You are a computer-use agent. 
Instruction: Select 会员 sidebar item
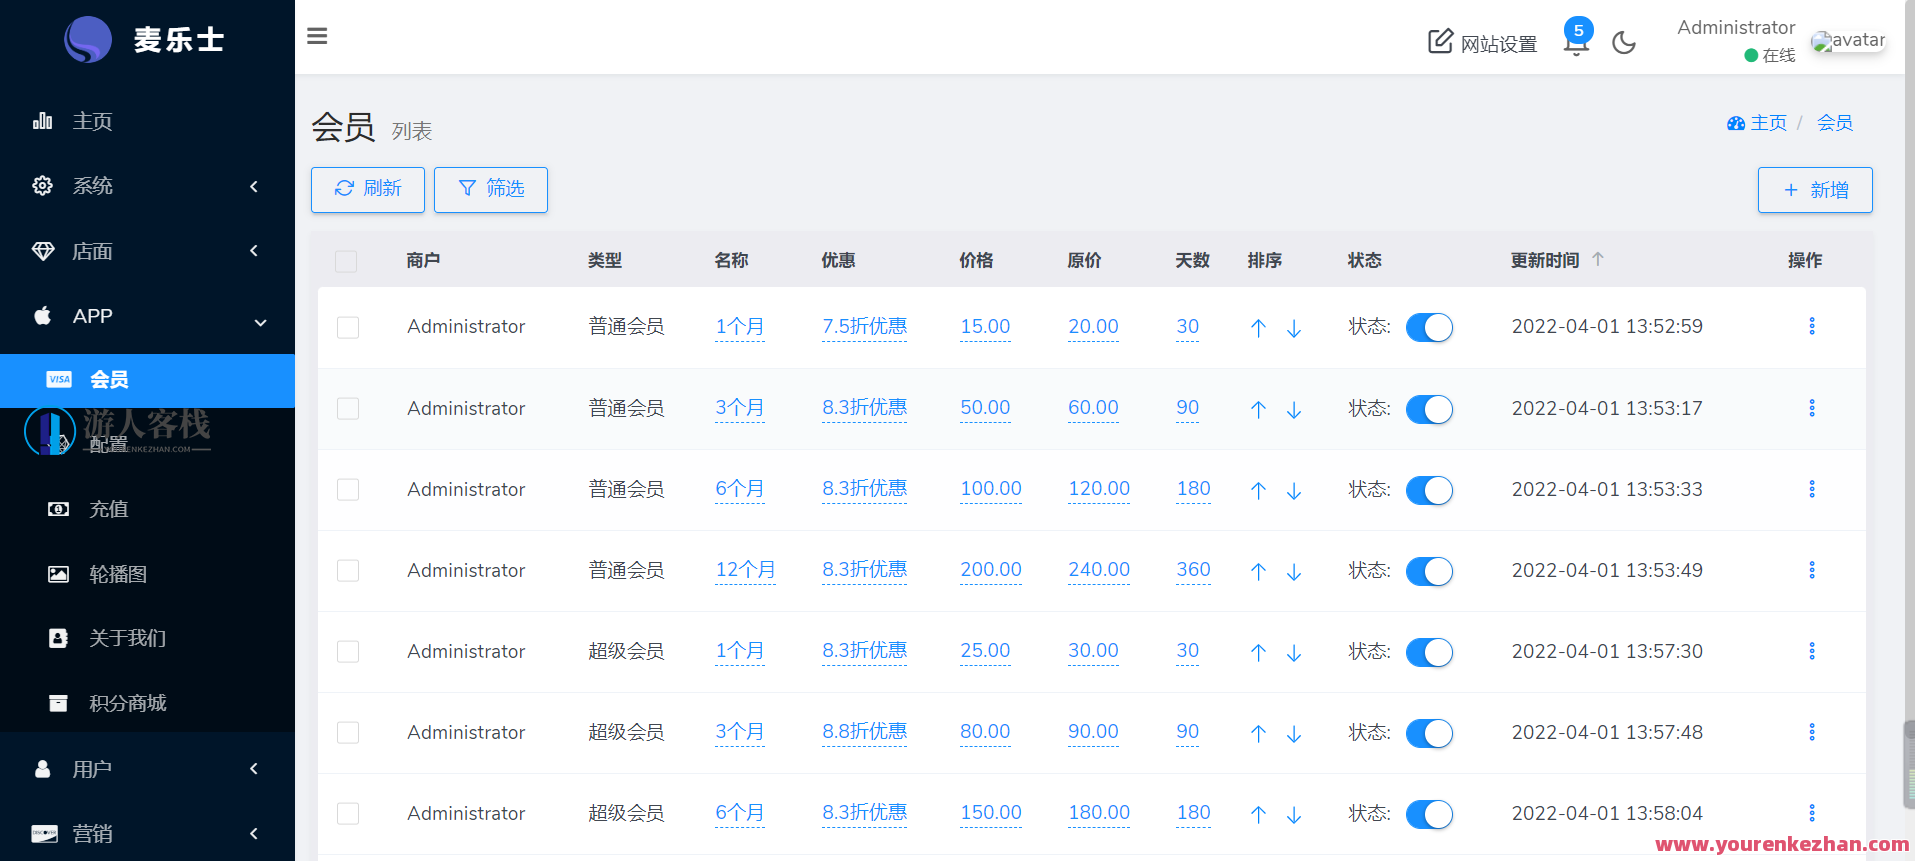tap(147, 380)
